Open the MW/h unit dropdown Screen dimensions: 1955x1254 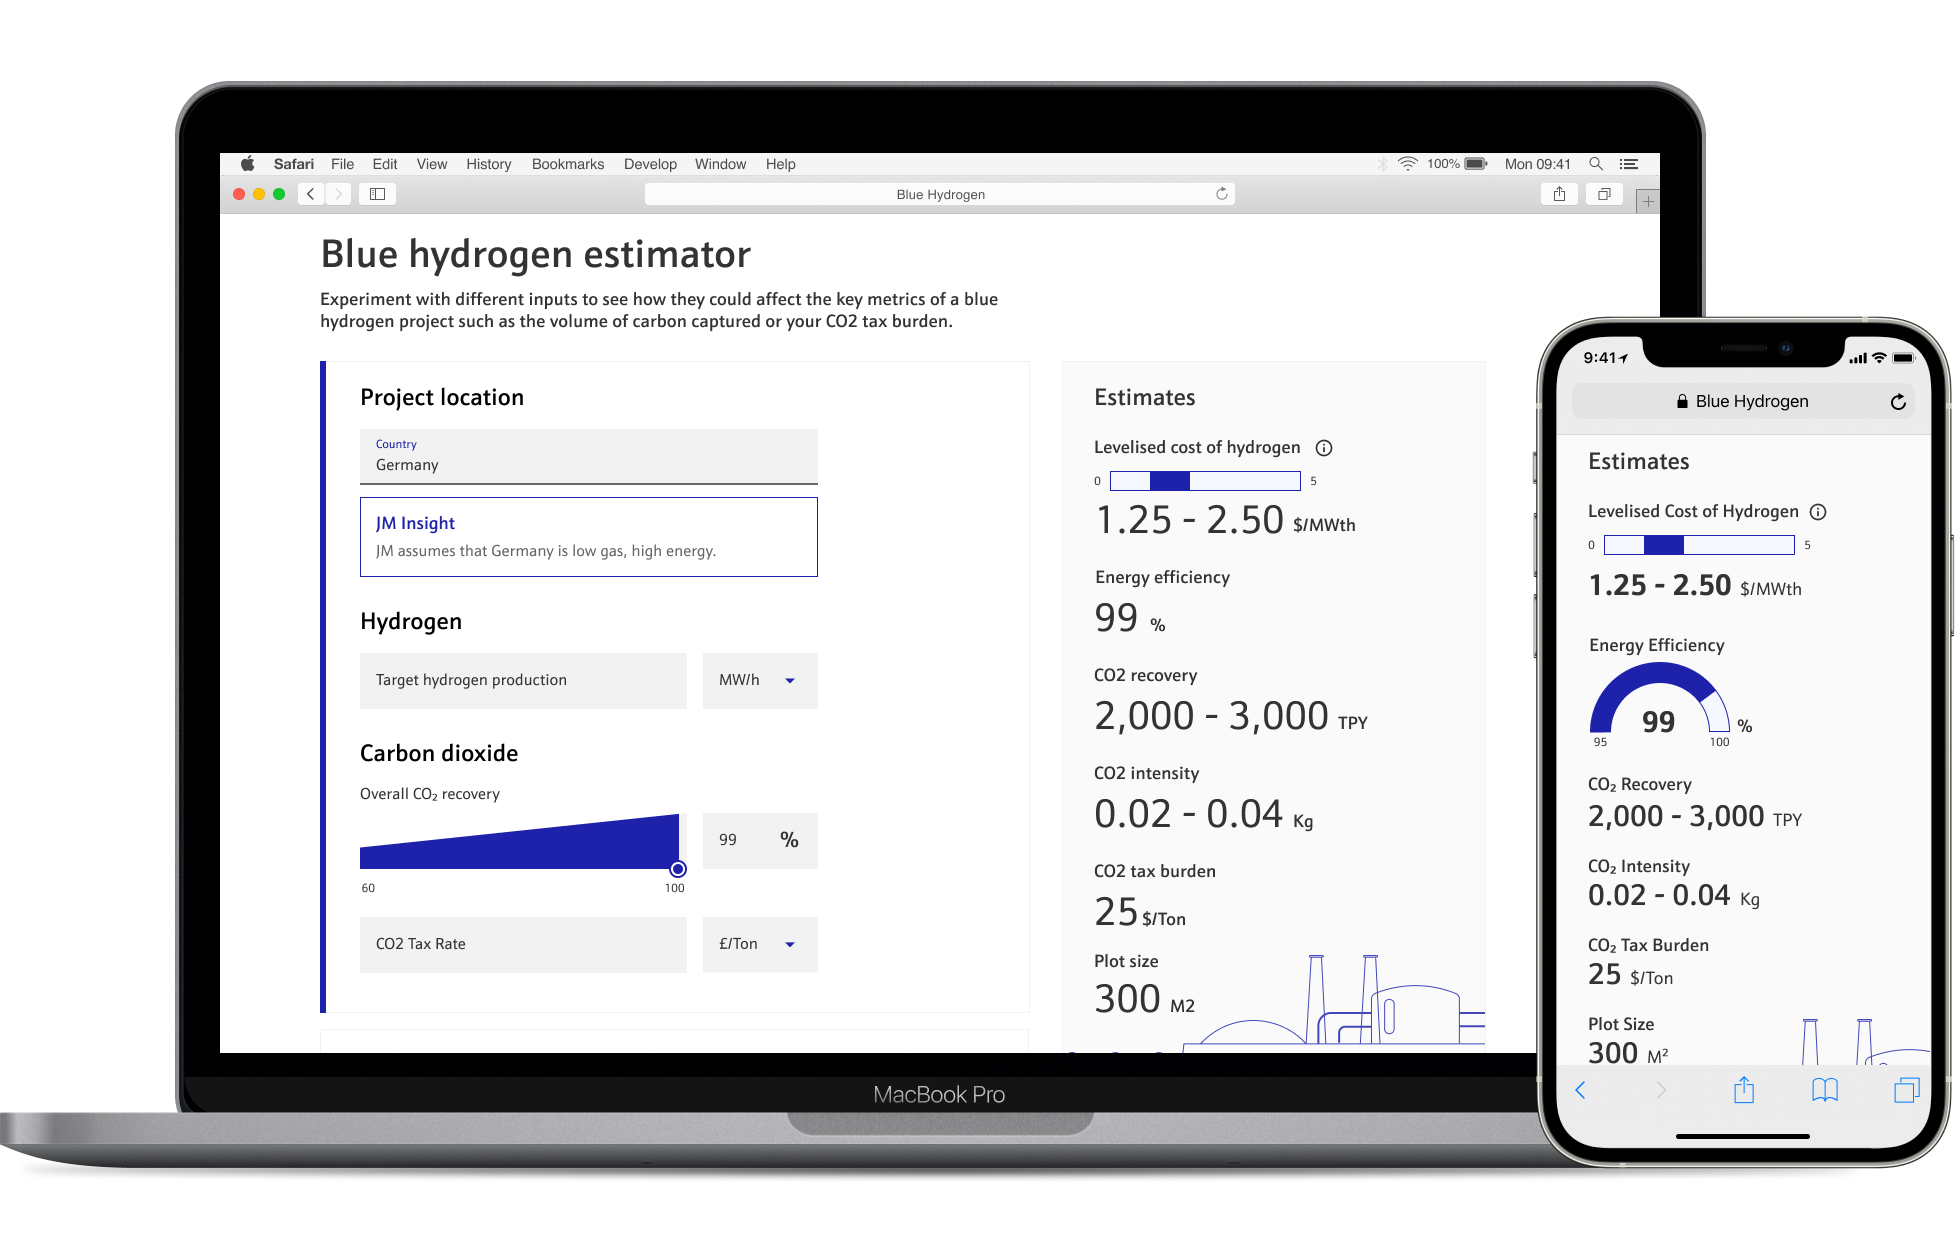[760, 681]
